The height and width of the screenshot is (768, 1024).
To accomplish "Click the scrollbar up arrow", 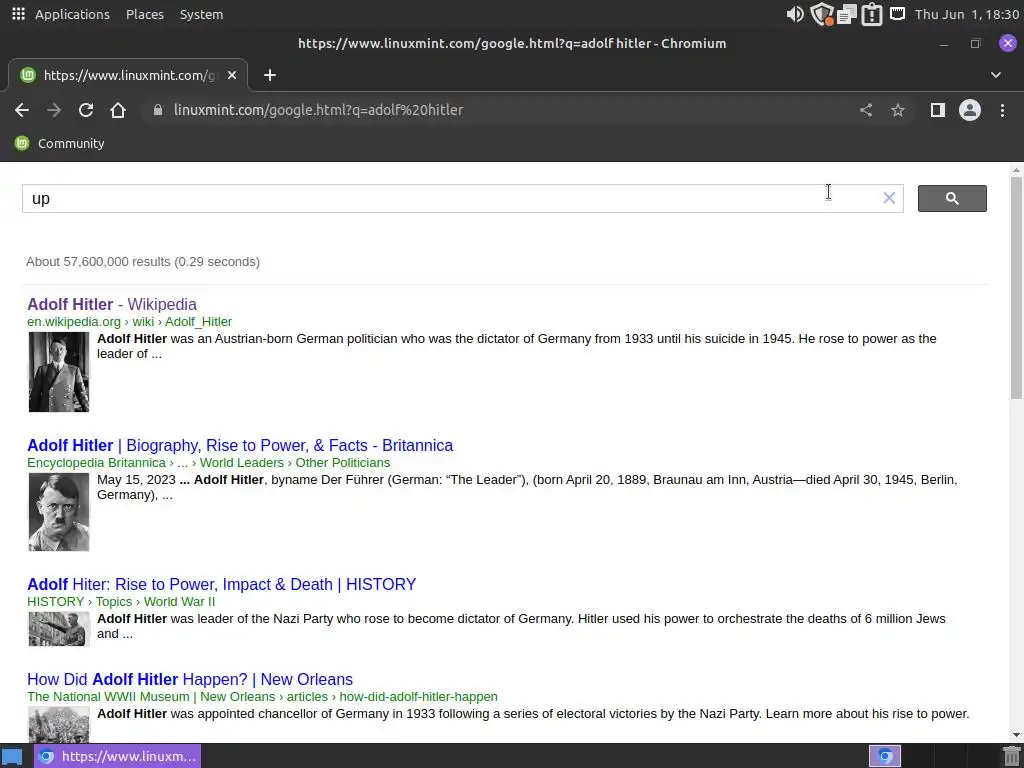I will coord(1016,170).
